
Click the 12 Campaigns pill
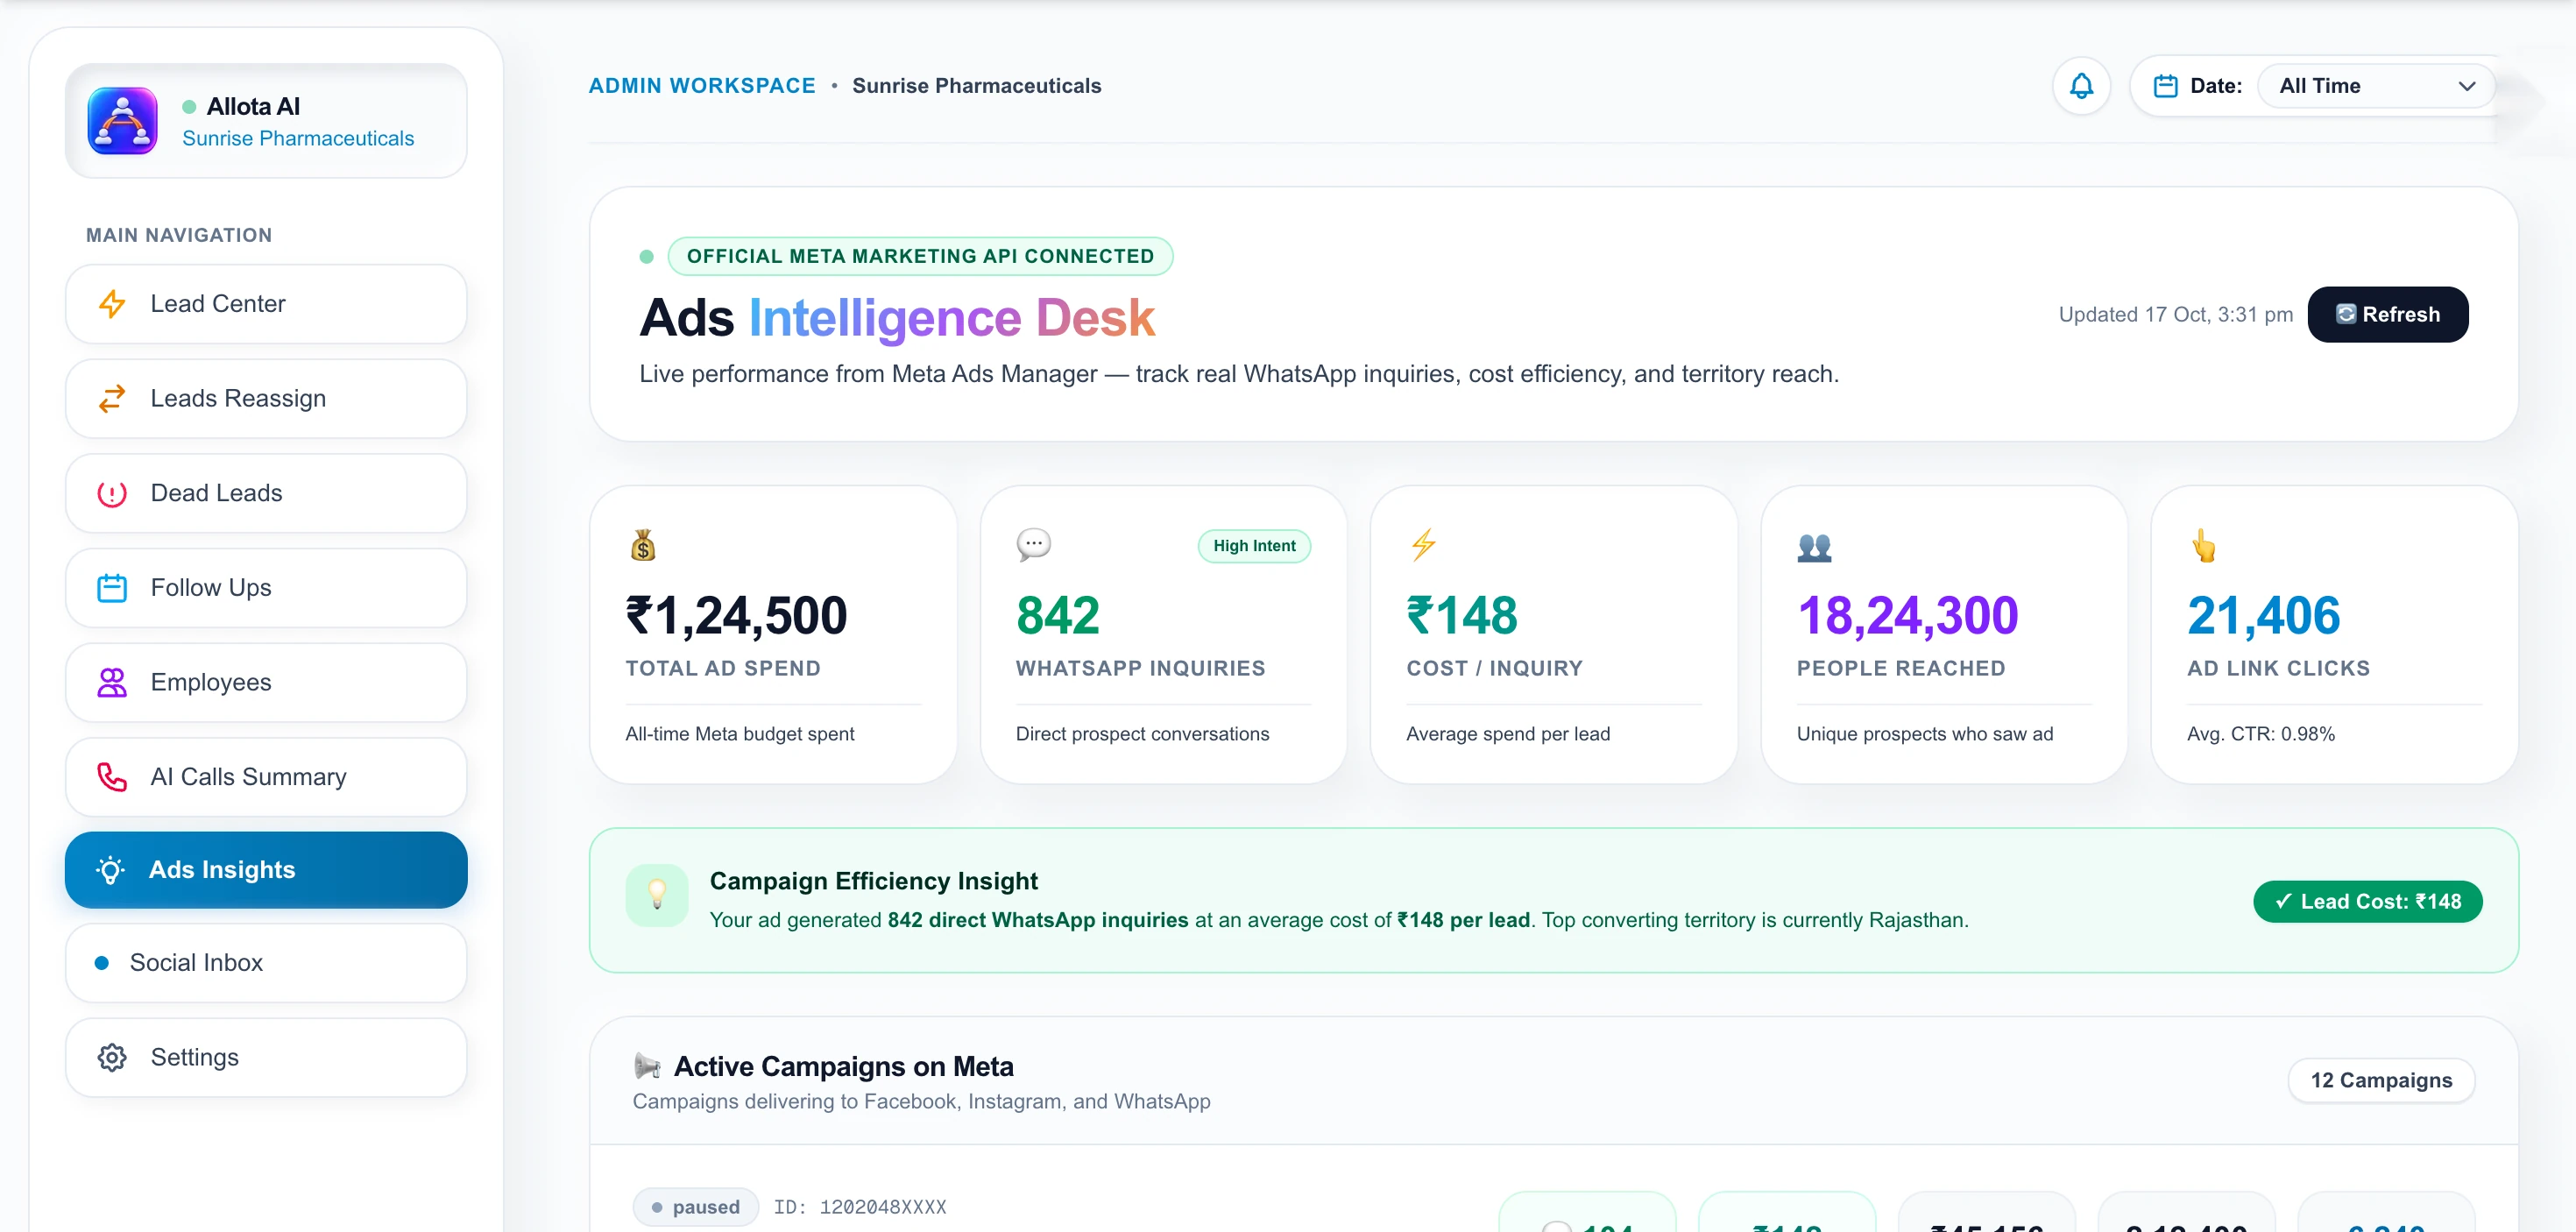(x=2381, y=1080)
